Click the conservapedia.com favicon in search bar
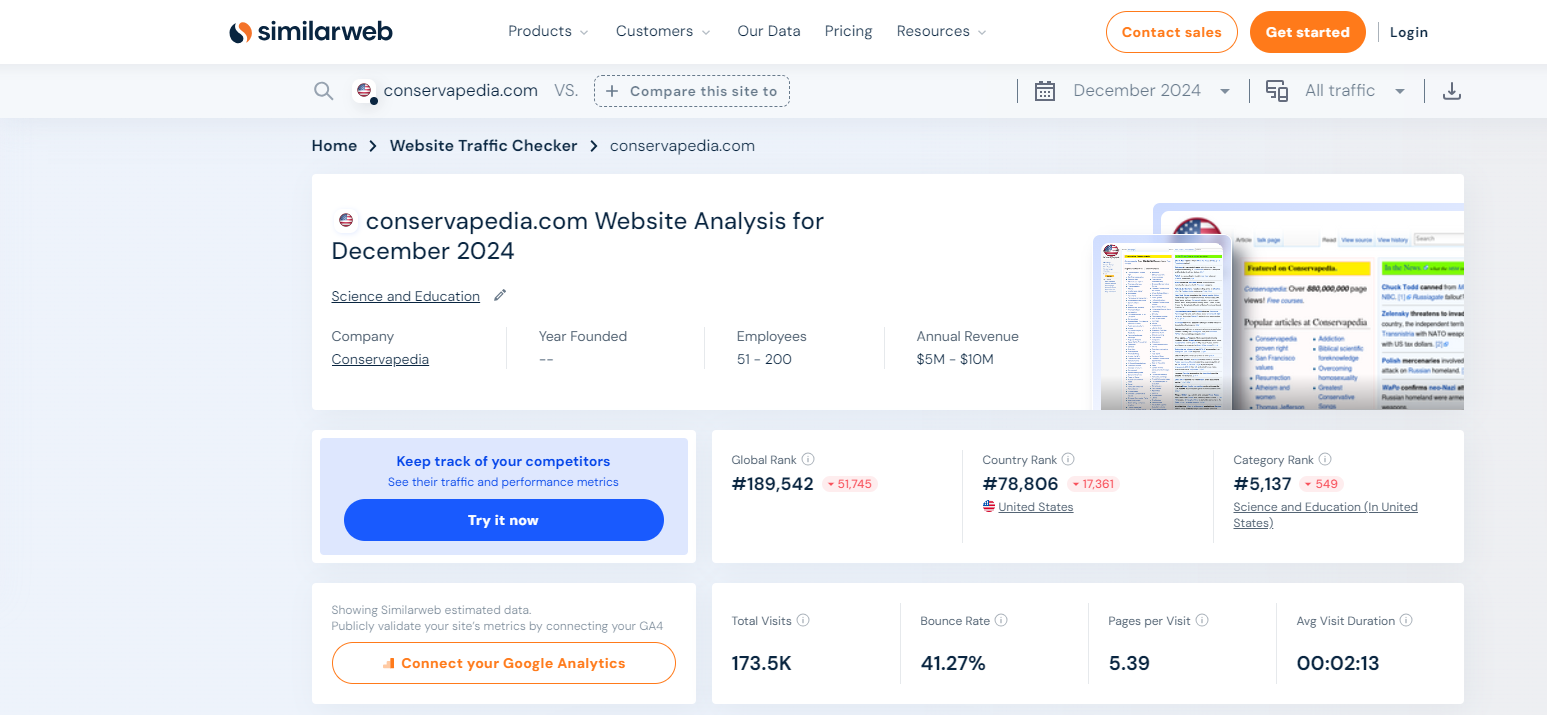Image resolution: width=1547 pixels, height=715 pixels. (x=364, y=91)
